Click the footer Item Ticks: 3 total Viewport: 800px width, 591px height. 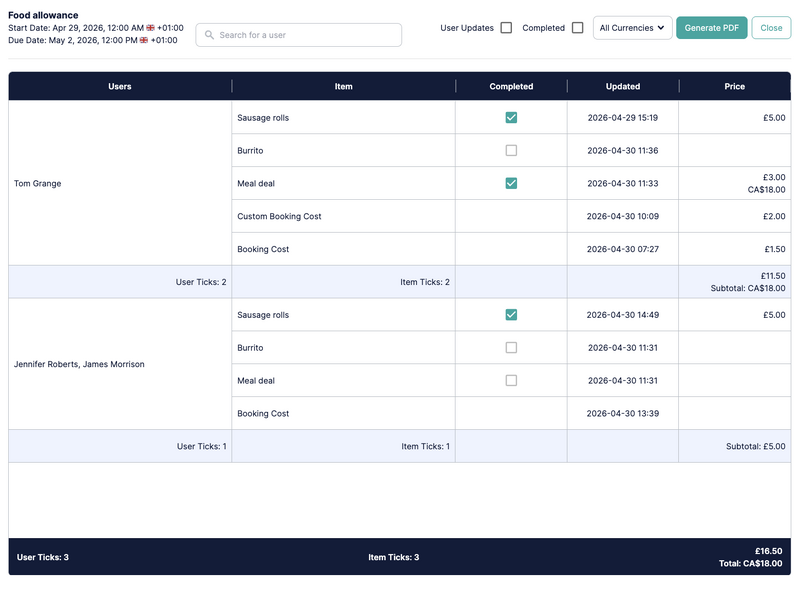[393, 557]
